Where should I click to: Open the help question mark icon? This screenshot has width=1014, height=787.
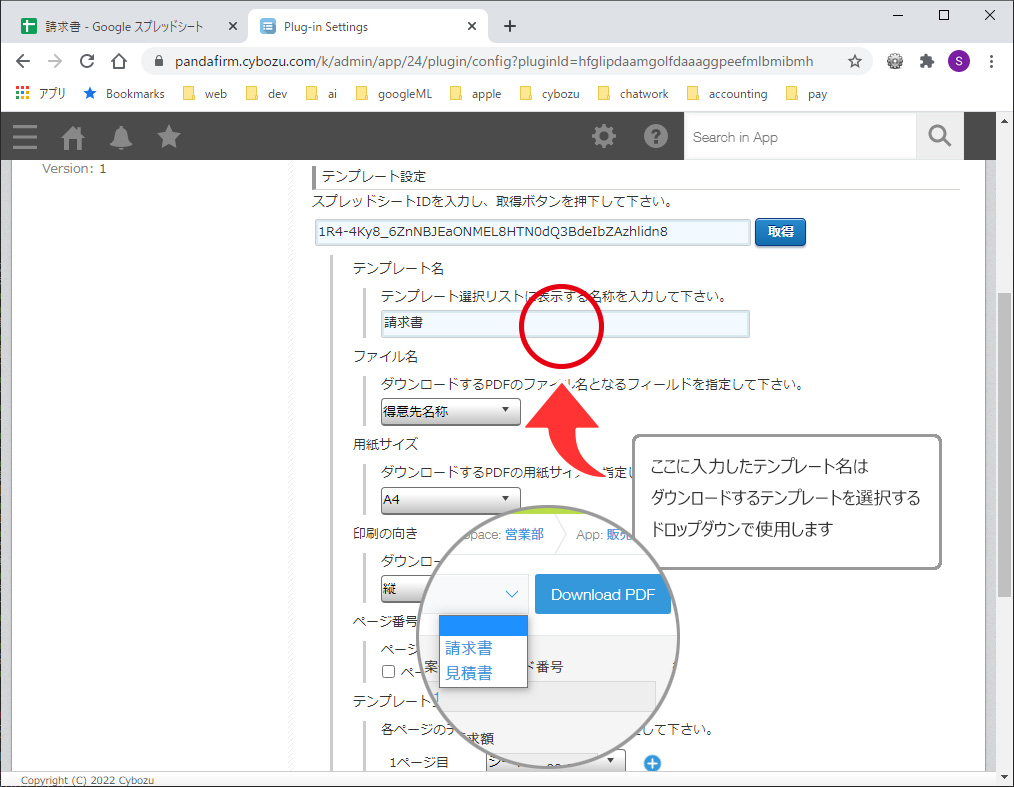pyautogui.click(x=655, y=137)
